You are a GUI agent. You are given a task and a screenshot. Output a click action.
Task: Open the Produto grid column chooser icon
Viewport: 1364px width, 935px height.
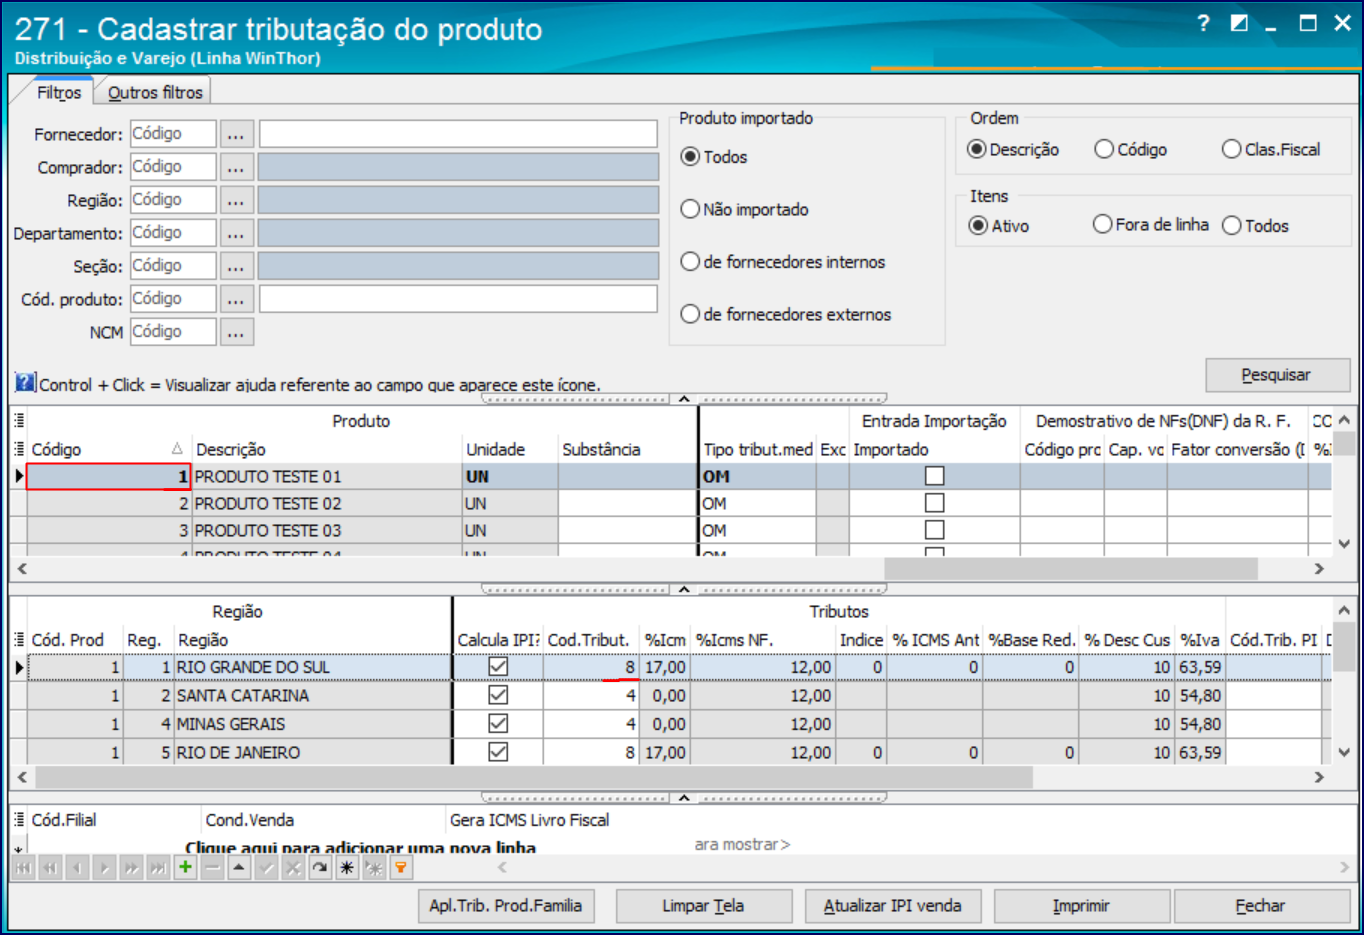pos(19,421)
